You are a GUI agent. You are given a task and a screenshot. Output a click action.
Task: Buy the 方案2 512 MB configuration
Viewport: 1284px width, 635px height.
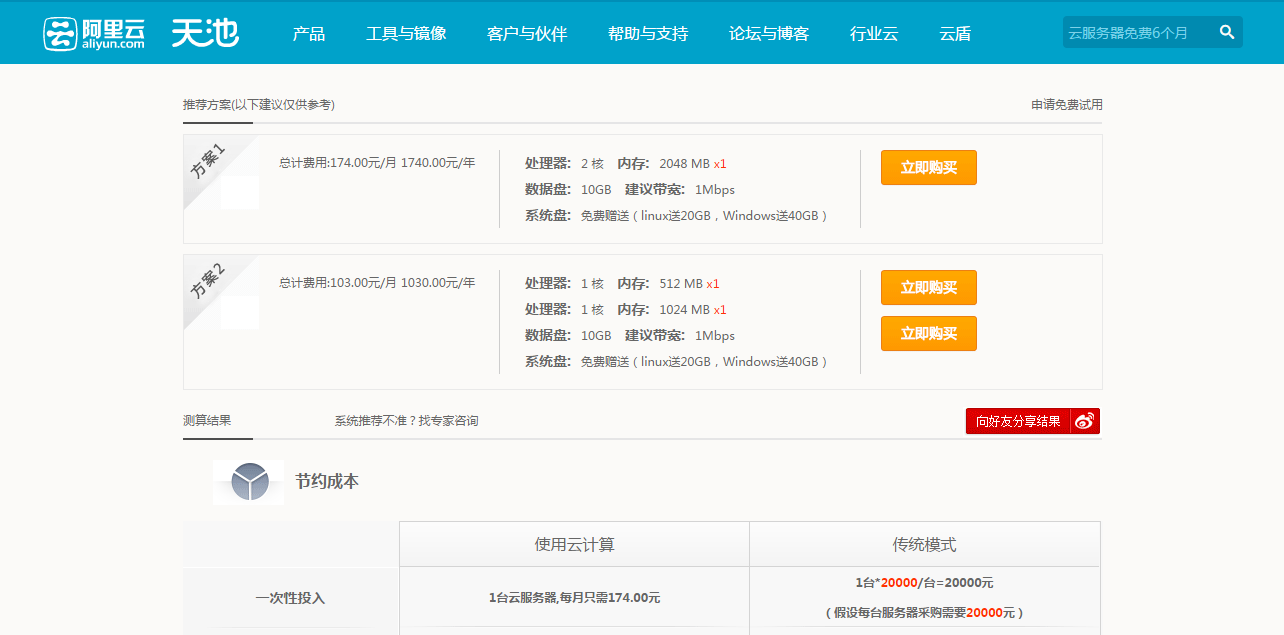(928, 288)
